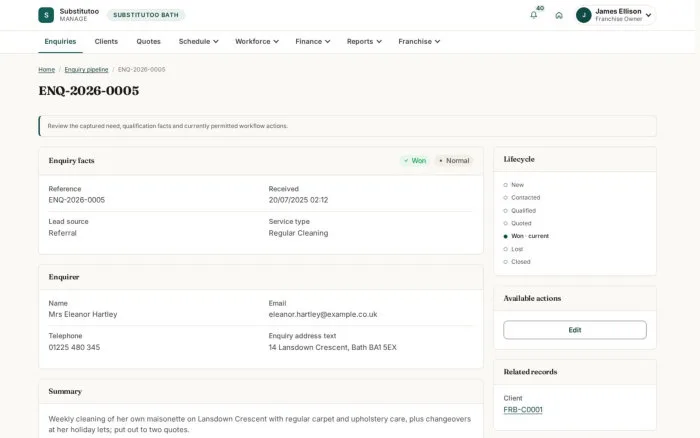Click the ENQ-2026-0005 page heading

(89, 91)
